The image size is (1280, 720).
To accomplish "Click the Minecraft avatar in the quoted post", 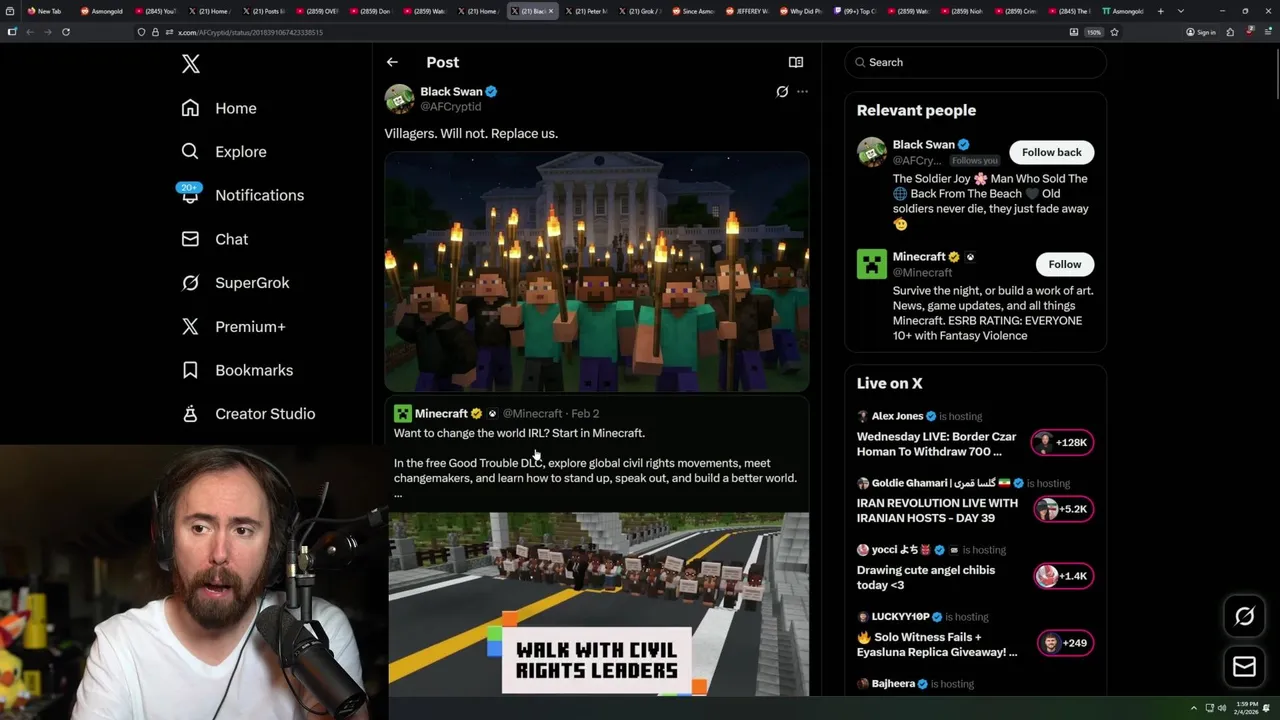I will 402,413.
